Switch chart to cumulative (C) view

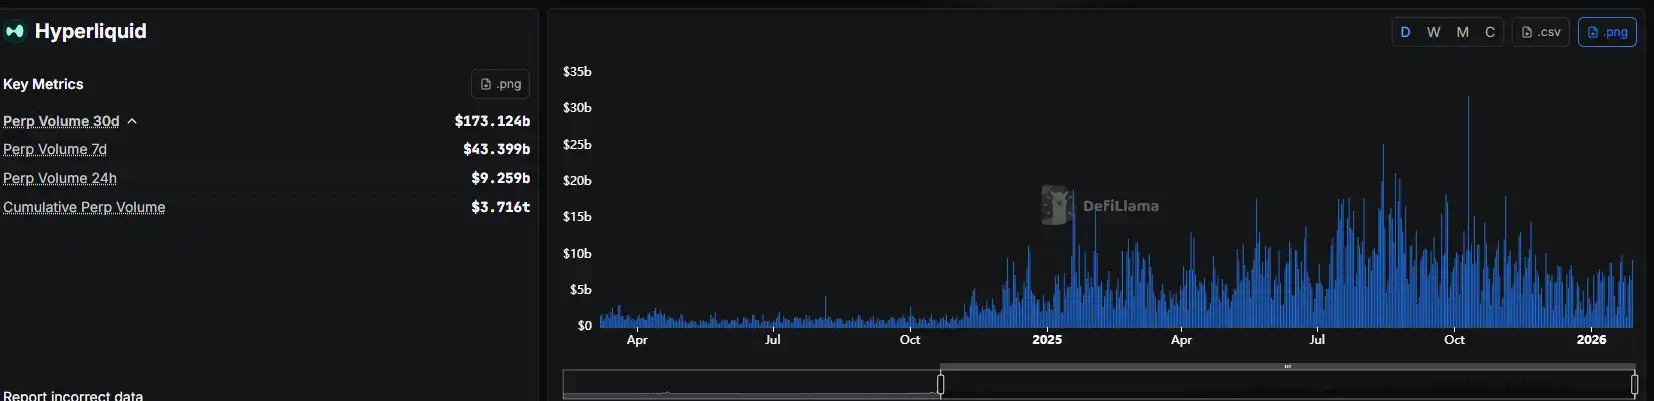pos(1490,32)
